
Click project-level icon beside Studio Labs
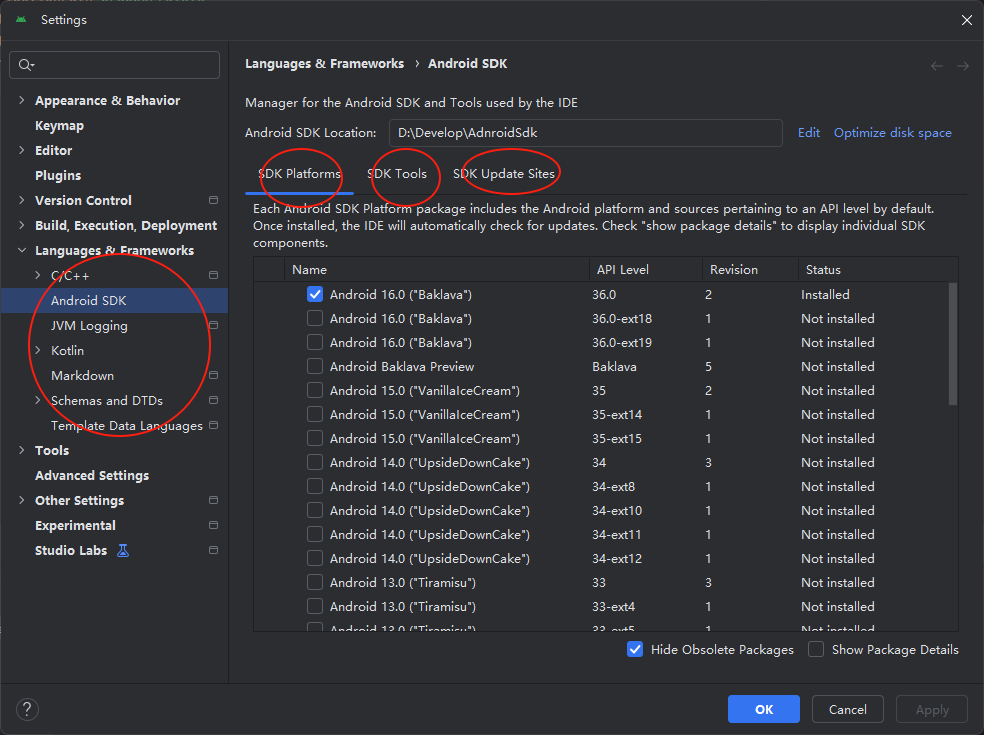tap(213, 550)
